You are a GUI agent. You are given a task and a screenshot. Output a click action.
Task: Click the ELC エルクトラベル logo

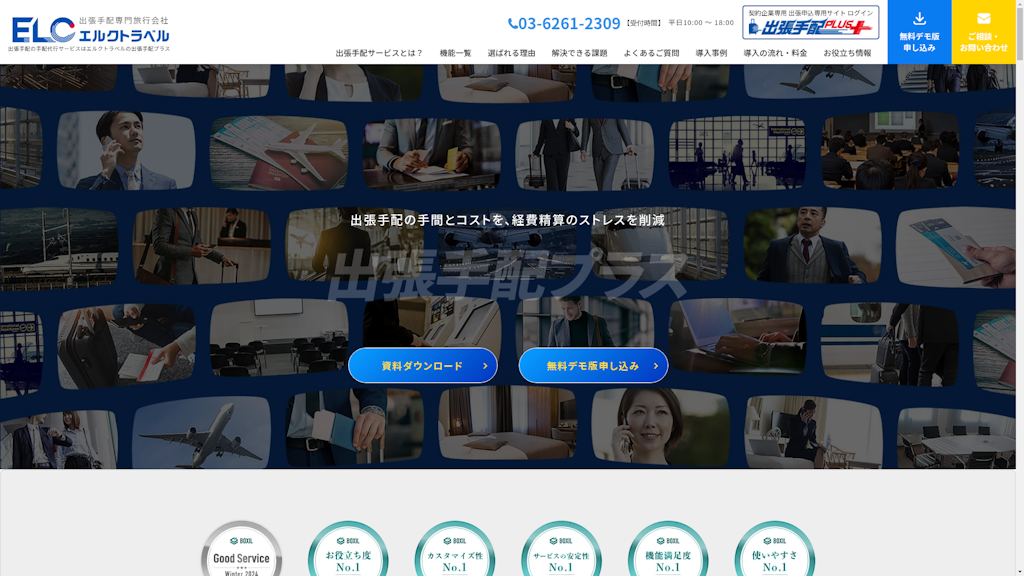tap(90, 30)
